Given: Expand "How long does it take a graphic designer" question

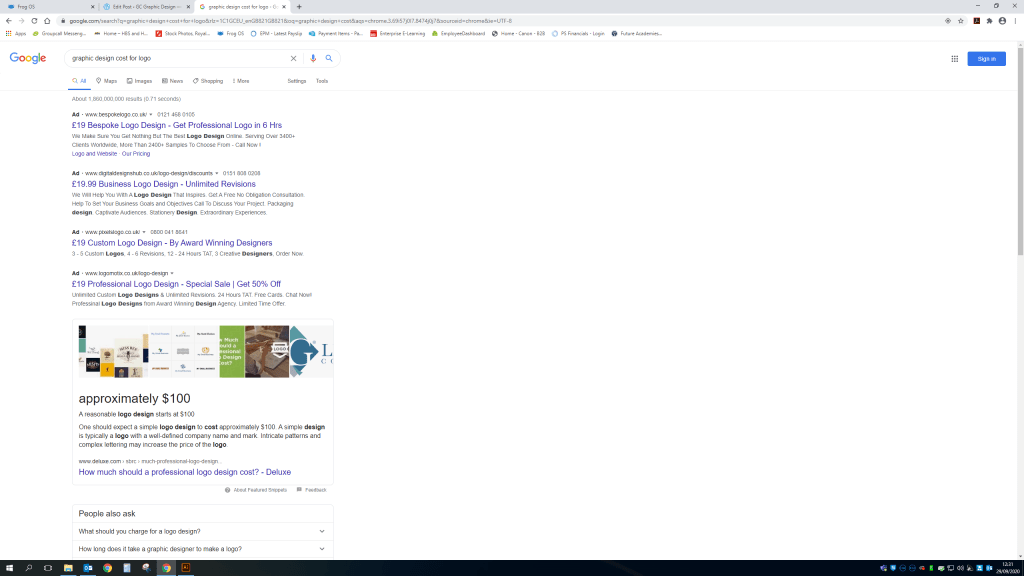Looking at the screenshot, I should click(x=202, y=549).
